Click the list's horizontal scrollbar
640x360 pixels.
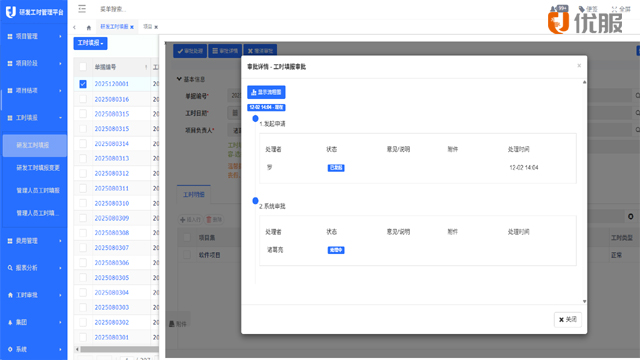coord(119,349)
